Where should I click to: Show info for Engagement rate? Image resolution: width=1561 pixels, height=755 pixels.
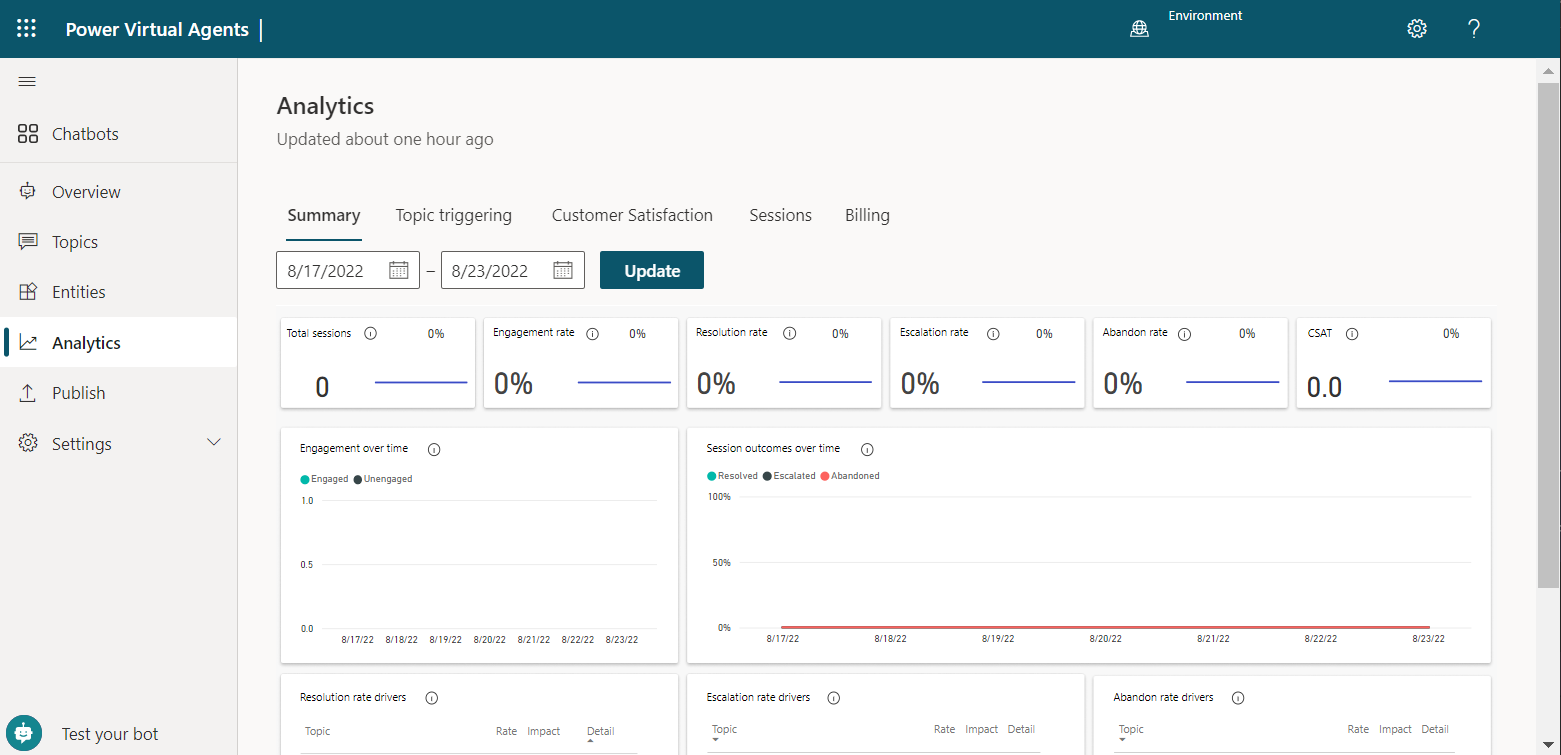[x=592, y=334]
